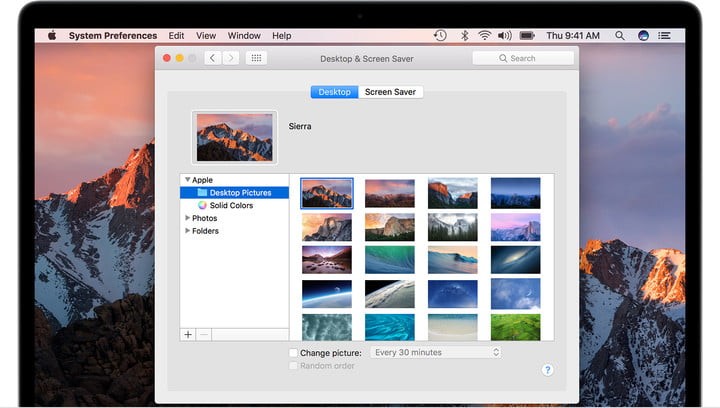
Task: Open Spotlight search magnifier
Action: coord(619,35)
